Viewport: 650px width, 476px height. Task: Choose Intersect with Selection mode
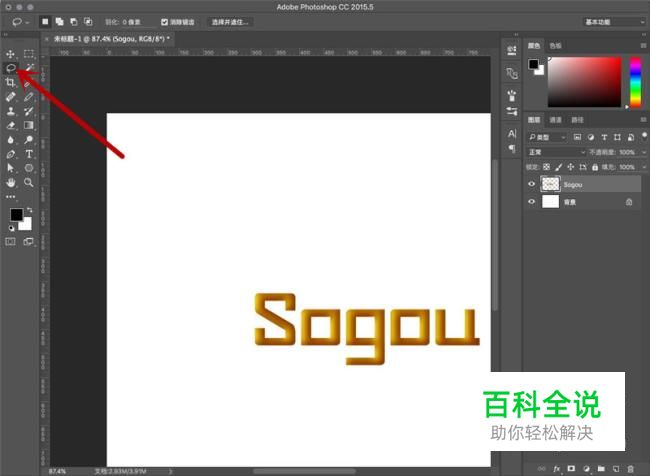point(88,22)
